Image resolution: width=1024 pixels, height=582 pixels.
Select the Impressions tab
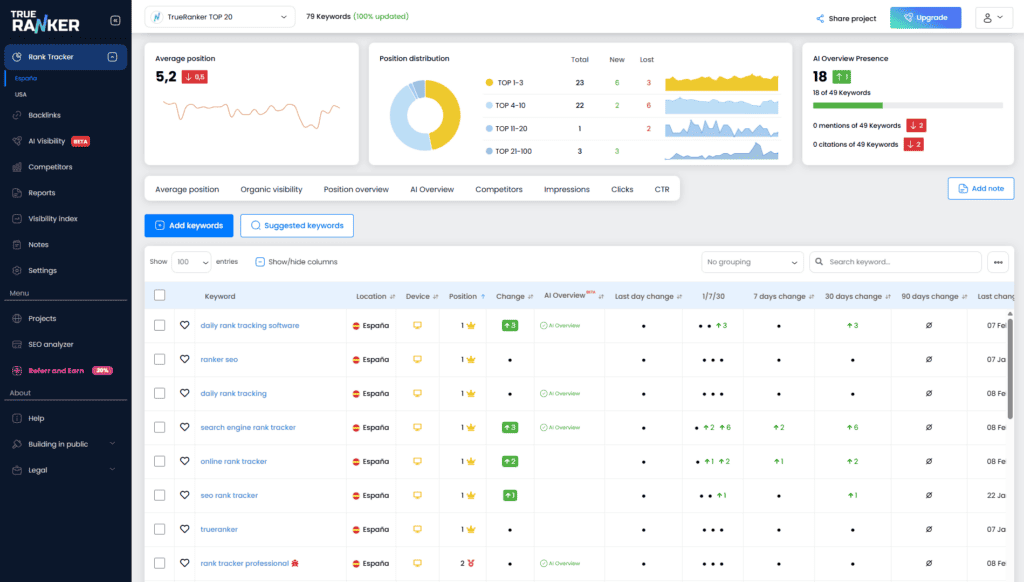(566, 189)
